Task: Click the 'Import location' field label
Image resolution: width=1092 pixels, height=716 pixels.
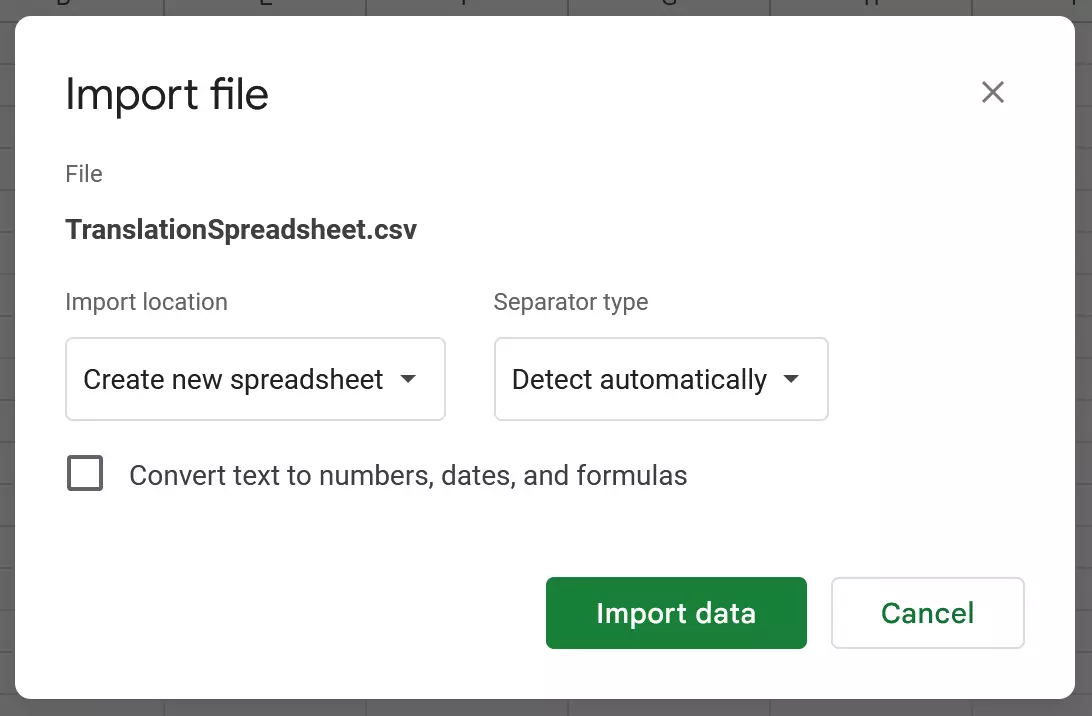Action: pos(146,302)
